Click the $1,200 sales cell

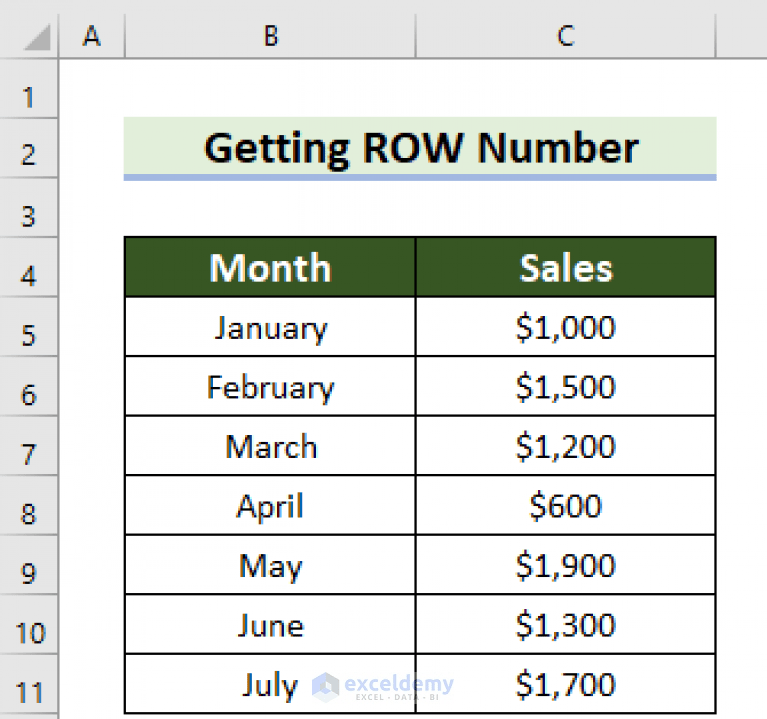coord(565,446)
